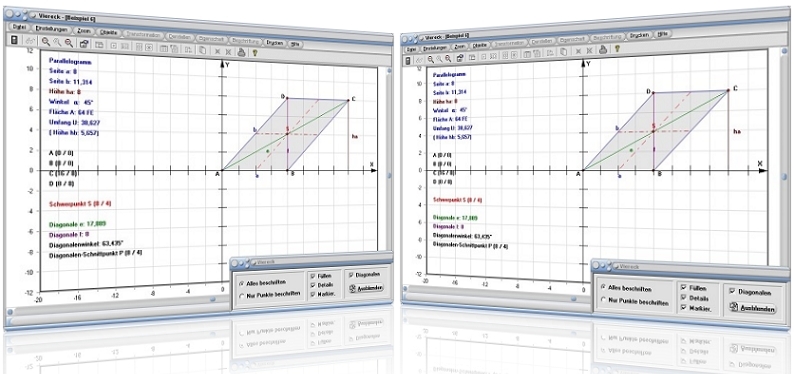Click the printer icon in right window toolbar
This screenshot has height=374, width=794.
603,49
